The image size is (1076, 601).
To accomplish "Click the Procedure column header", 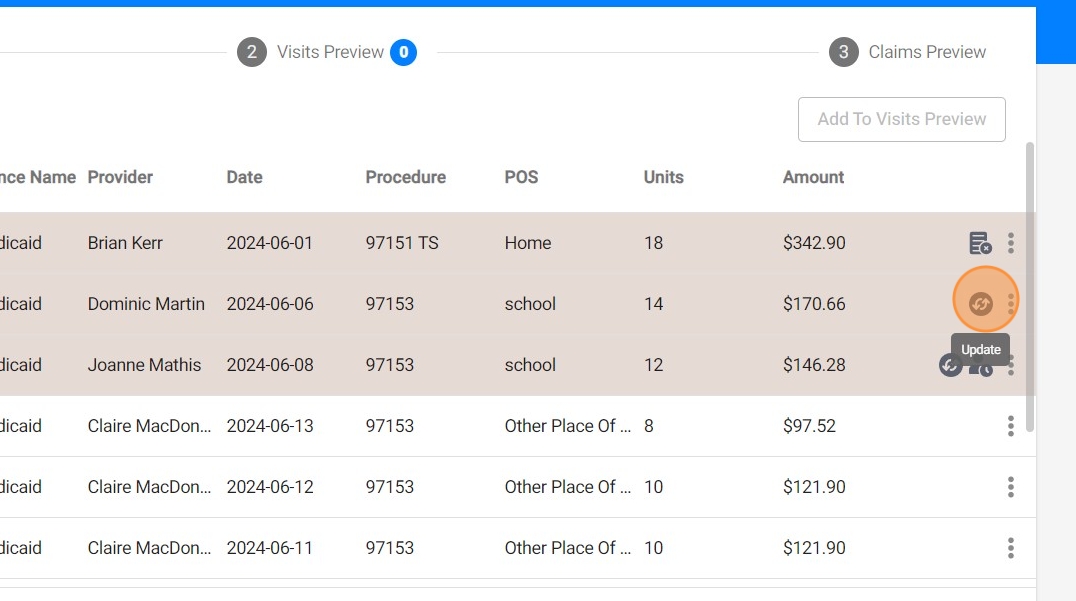I will tap(405, 177).
